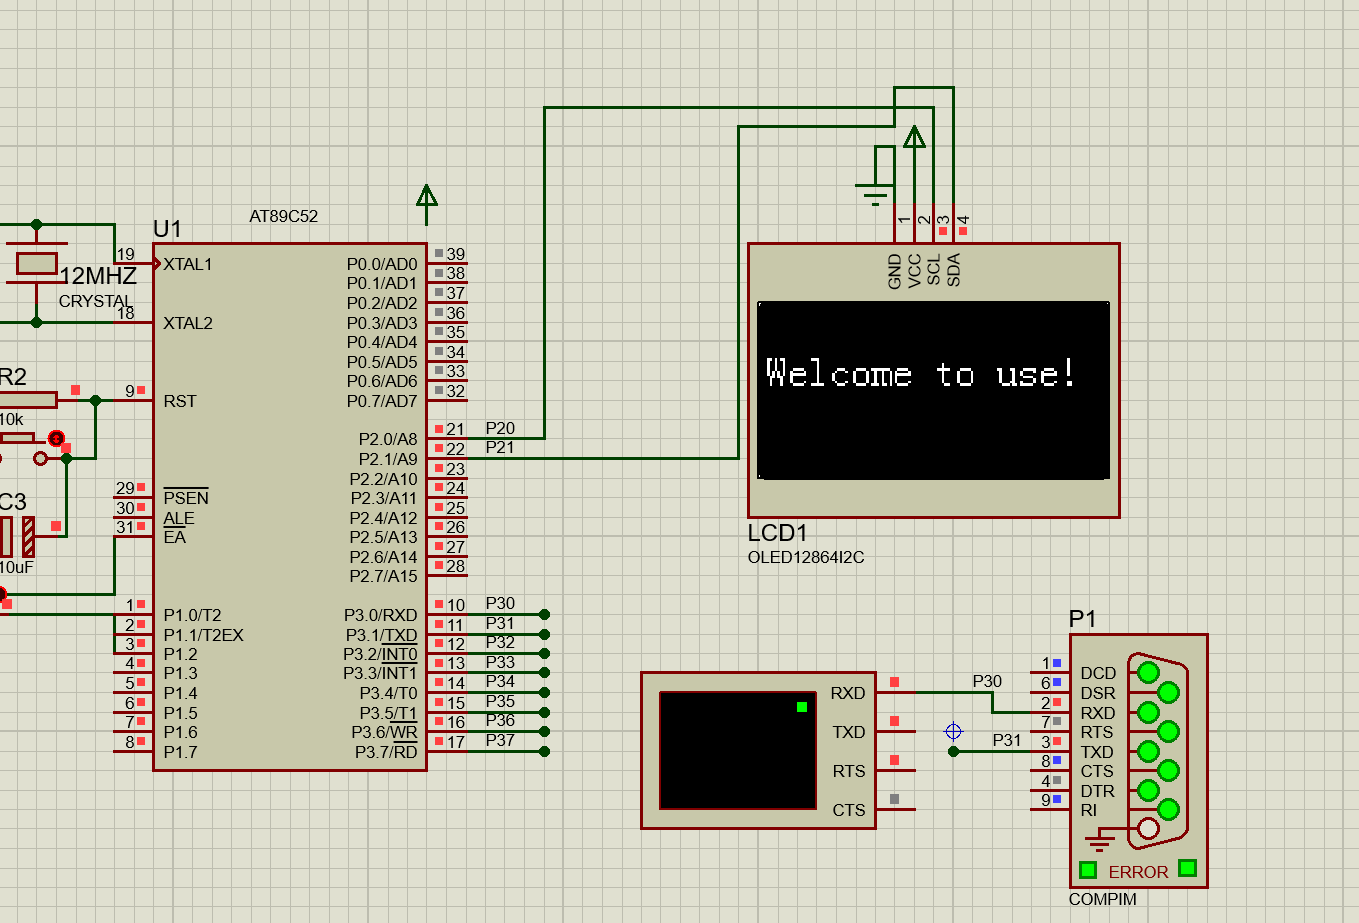This screenshot has height=923, width=1359.
Task: Click the COMPIM part name text
Action: 1103,899
